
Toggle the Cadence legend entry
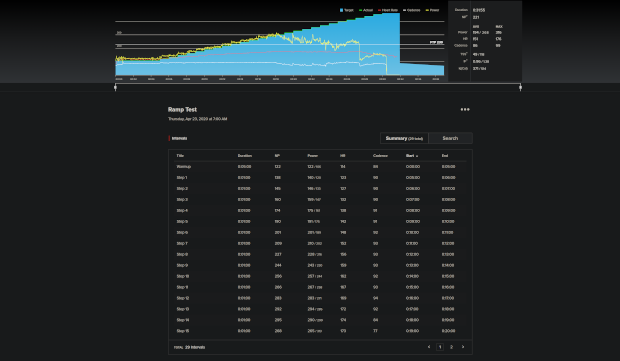412,10
